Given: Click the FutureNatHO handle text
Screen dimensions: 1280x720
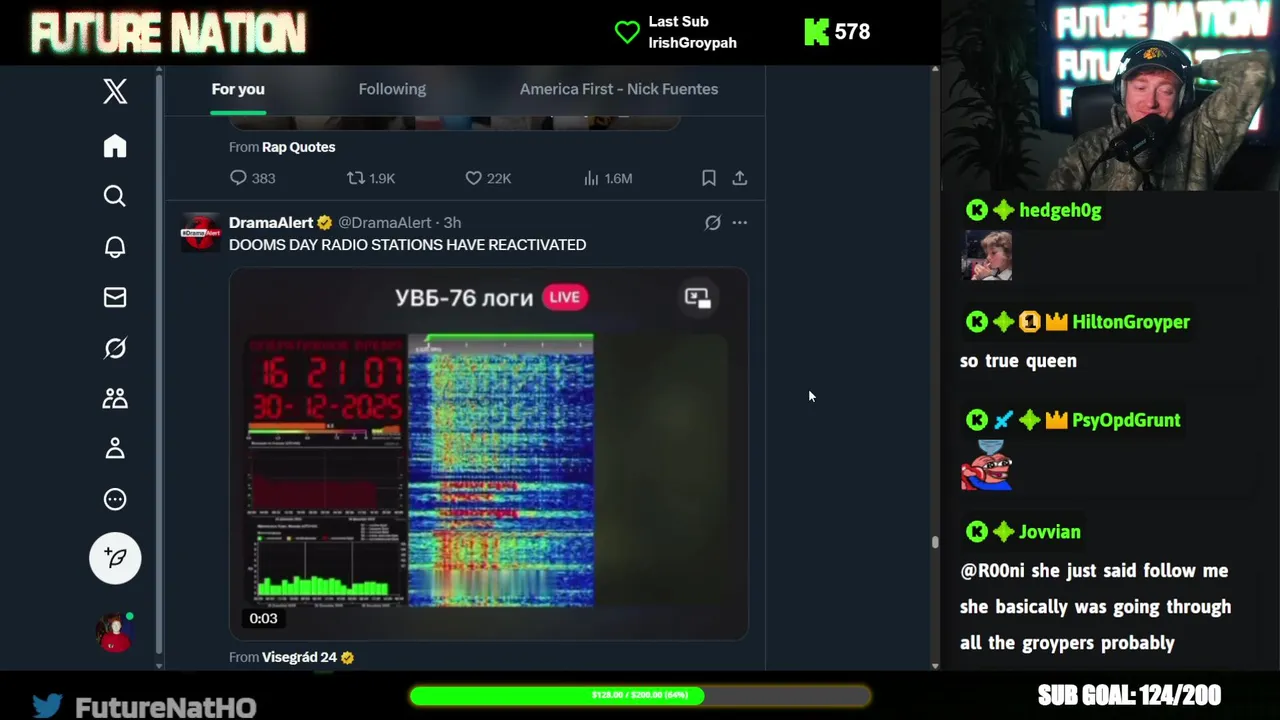Looking at the screenshot, I should point(166,708).
